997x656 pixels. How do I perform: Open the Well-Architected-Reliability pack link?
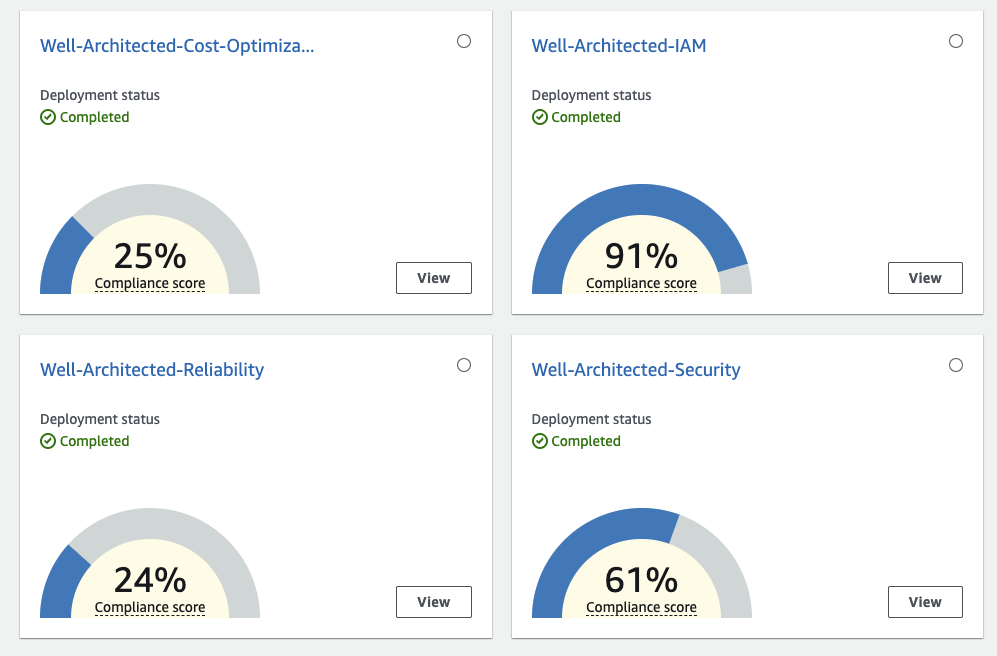point(152,370)
